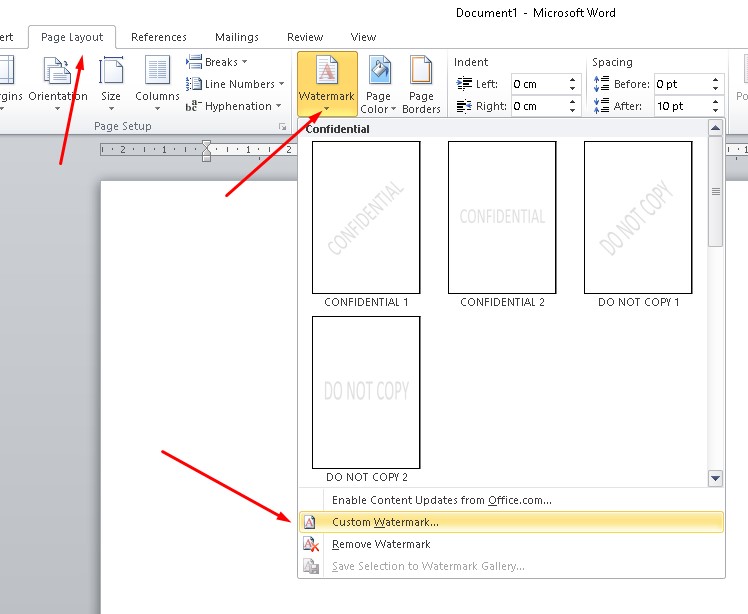Switch to the View tab

click(x=363, y=37)
